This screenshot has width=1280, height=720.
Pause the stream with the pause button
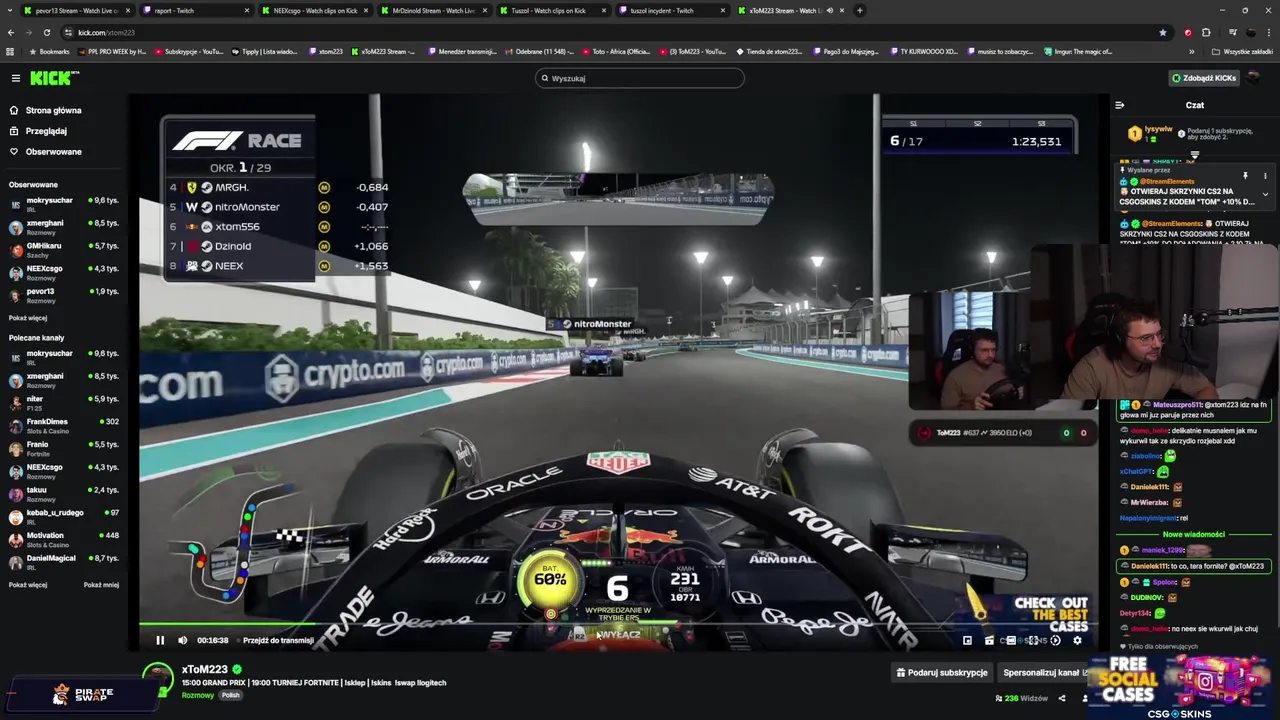[x=160, y=640]
